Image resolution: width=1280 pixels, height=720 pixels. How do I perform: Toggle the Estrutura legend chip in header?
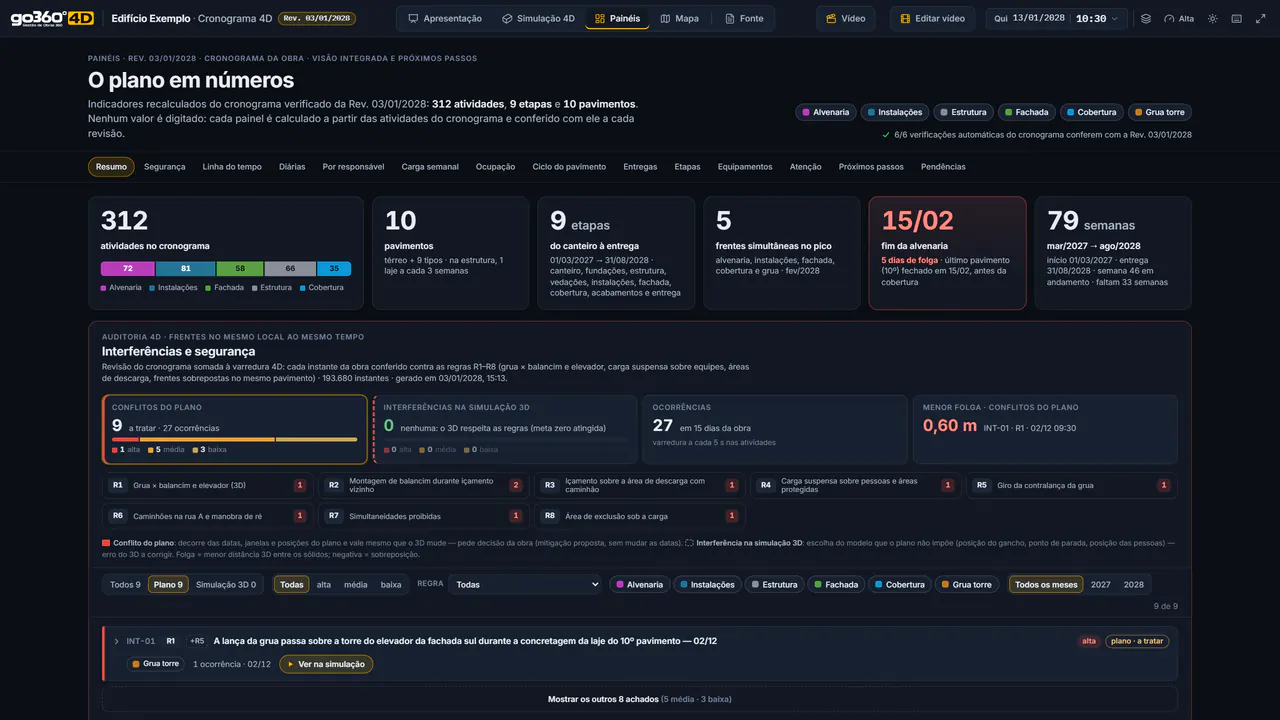click(x=962, y=112)
